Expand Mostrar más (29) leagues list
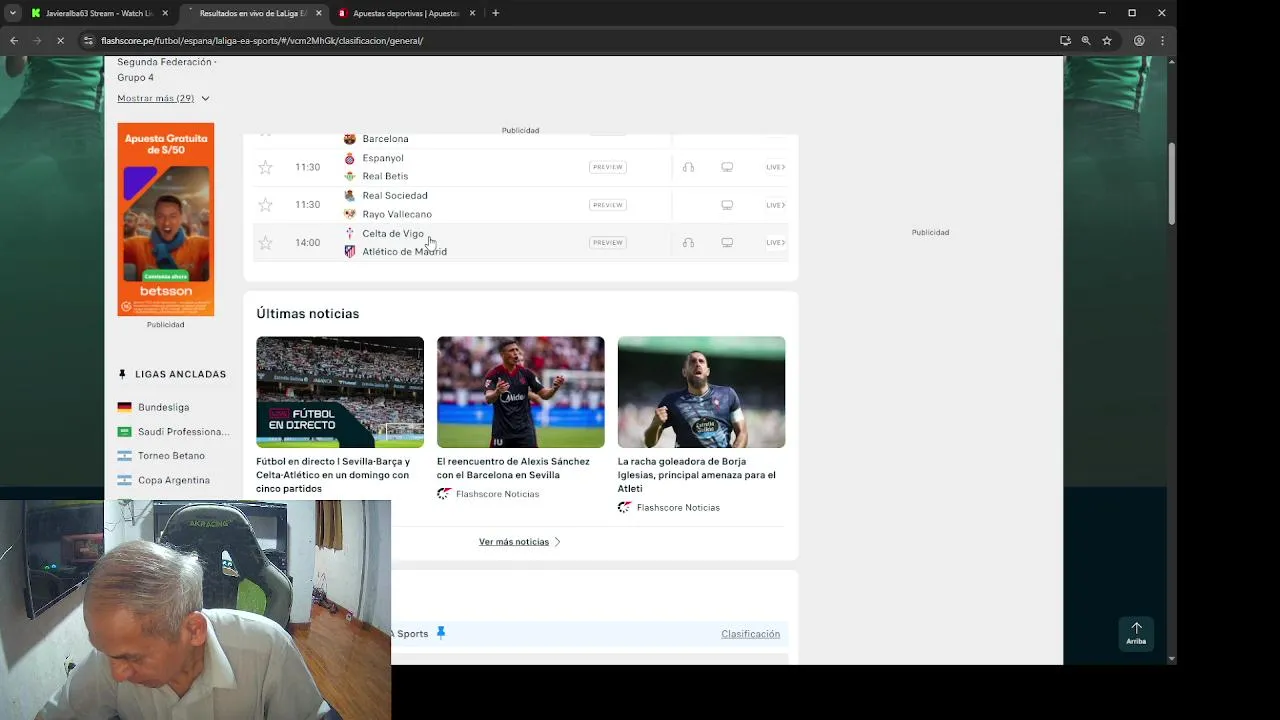1280x720 pixels. click(x=163, y=98)
